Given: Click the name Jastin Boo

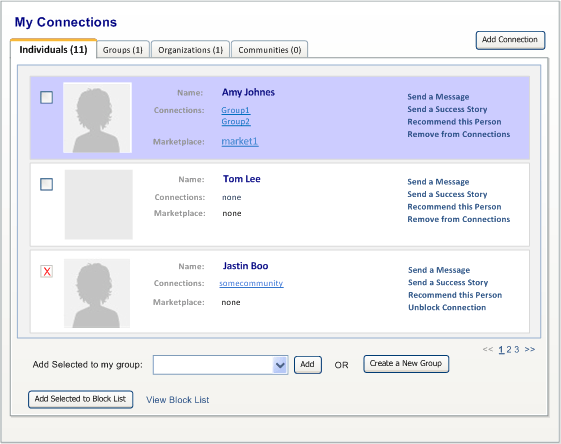Looking at the screenshot, I should pos(245,266).
